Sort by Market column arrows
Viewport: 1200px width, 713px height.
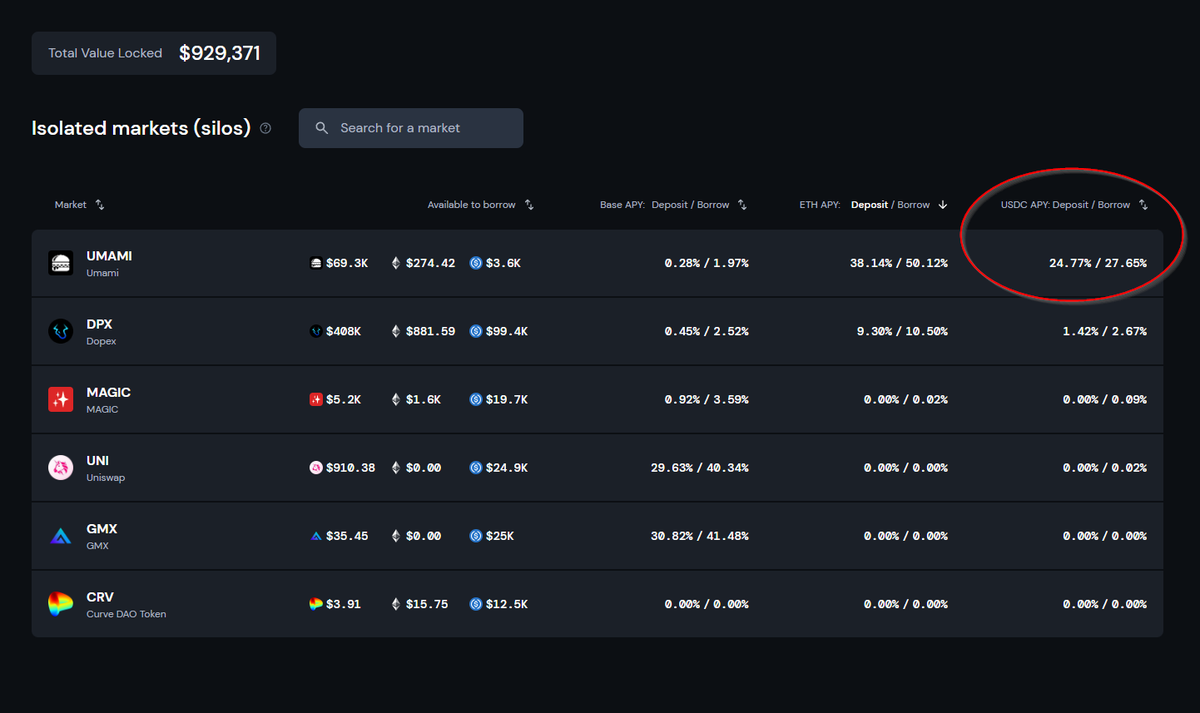pos(100,205)
